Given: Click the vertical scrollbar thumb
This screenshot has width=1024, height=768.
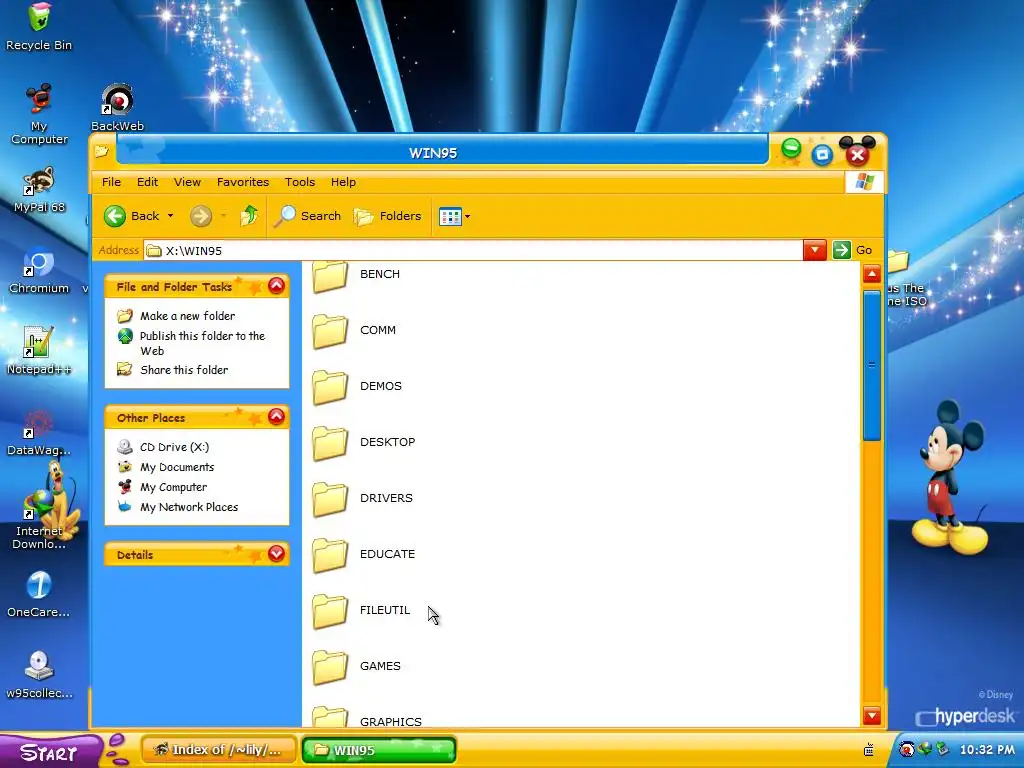Looking at the screenshot, I should (872, 366).
